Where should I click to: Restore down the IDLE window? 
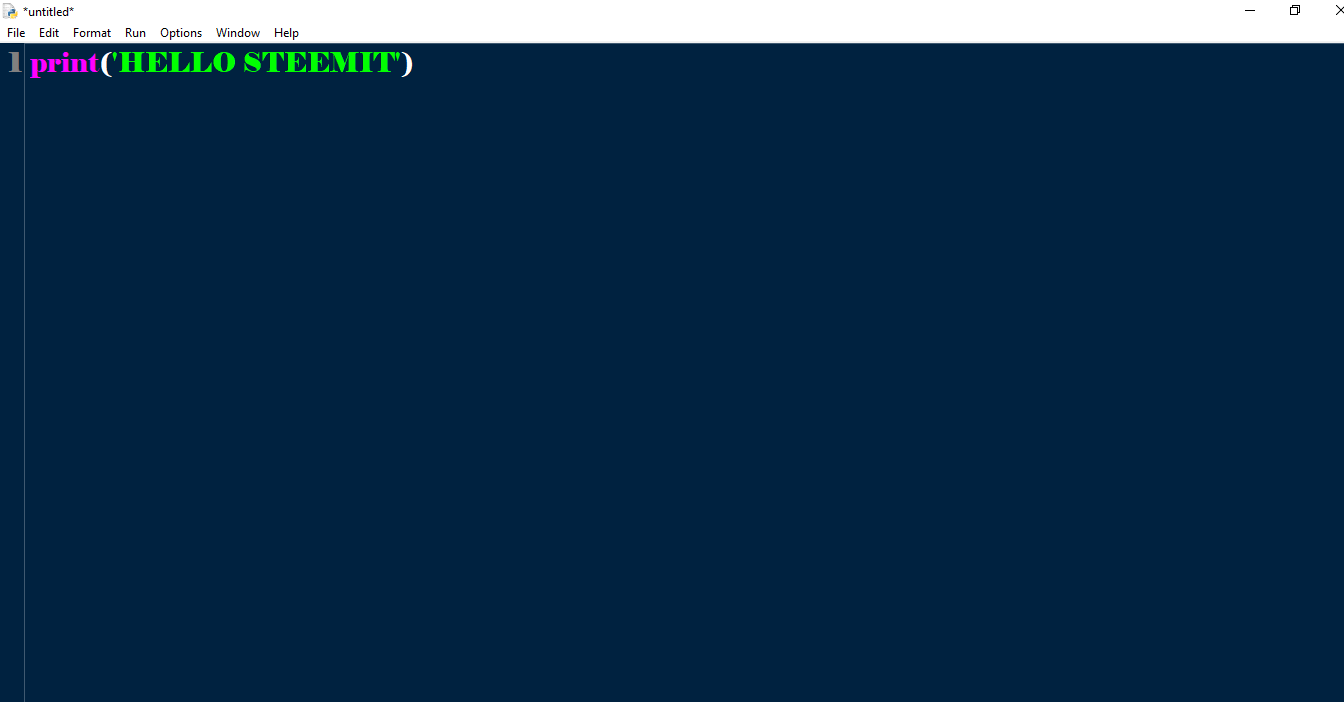[1295, 10]
